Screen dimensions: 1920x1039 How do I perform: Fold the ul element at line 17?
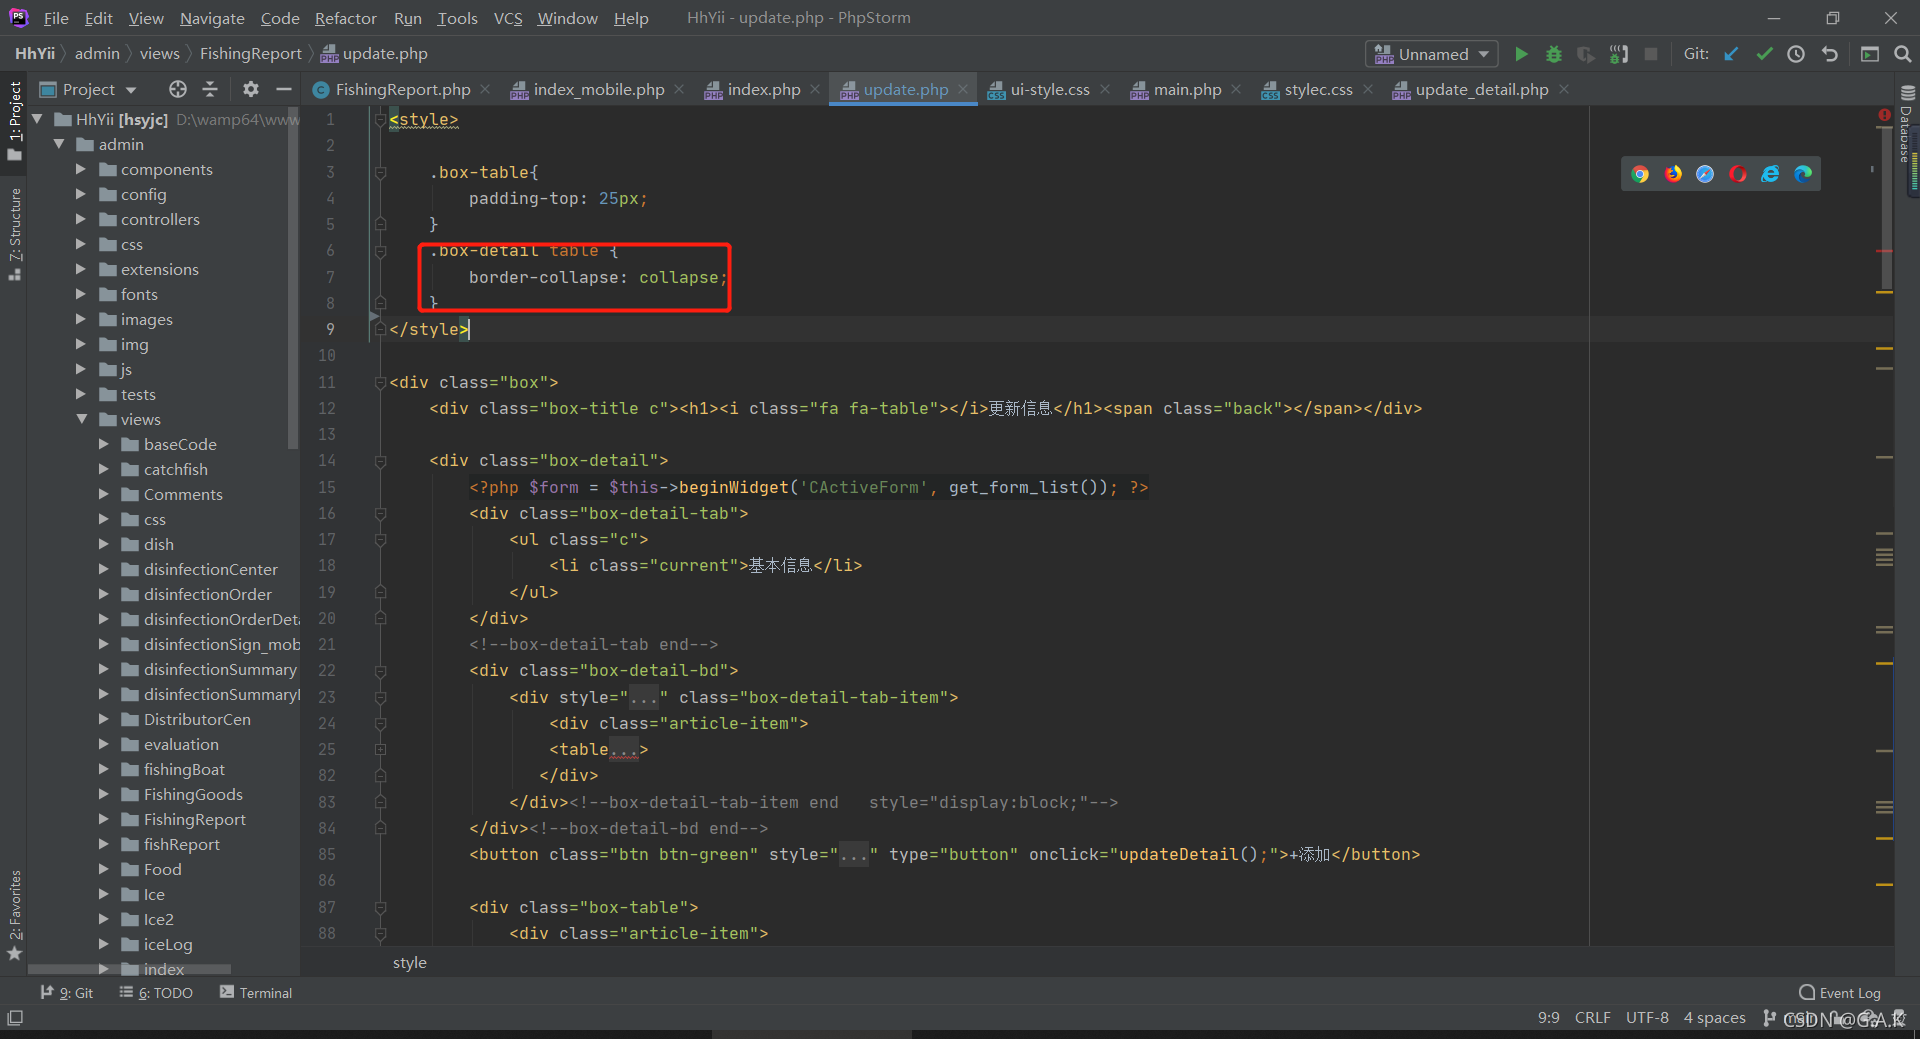(x=380, y=540)
